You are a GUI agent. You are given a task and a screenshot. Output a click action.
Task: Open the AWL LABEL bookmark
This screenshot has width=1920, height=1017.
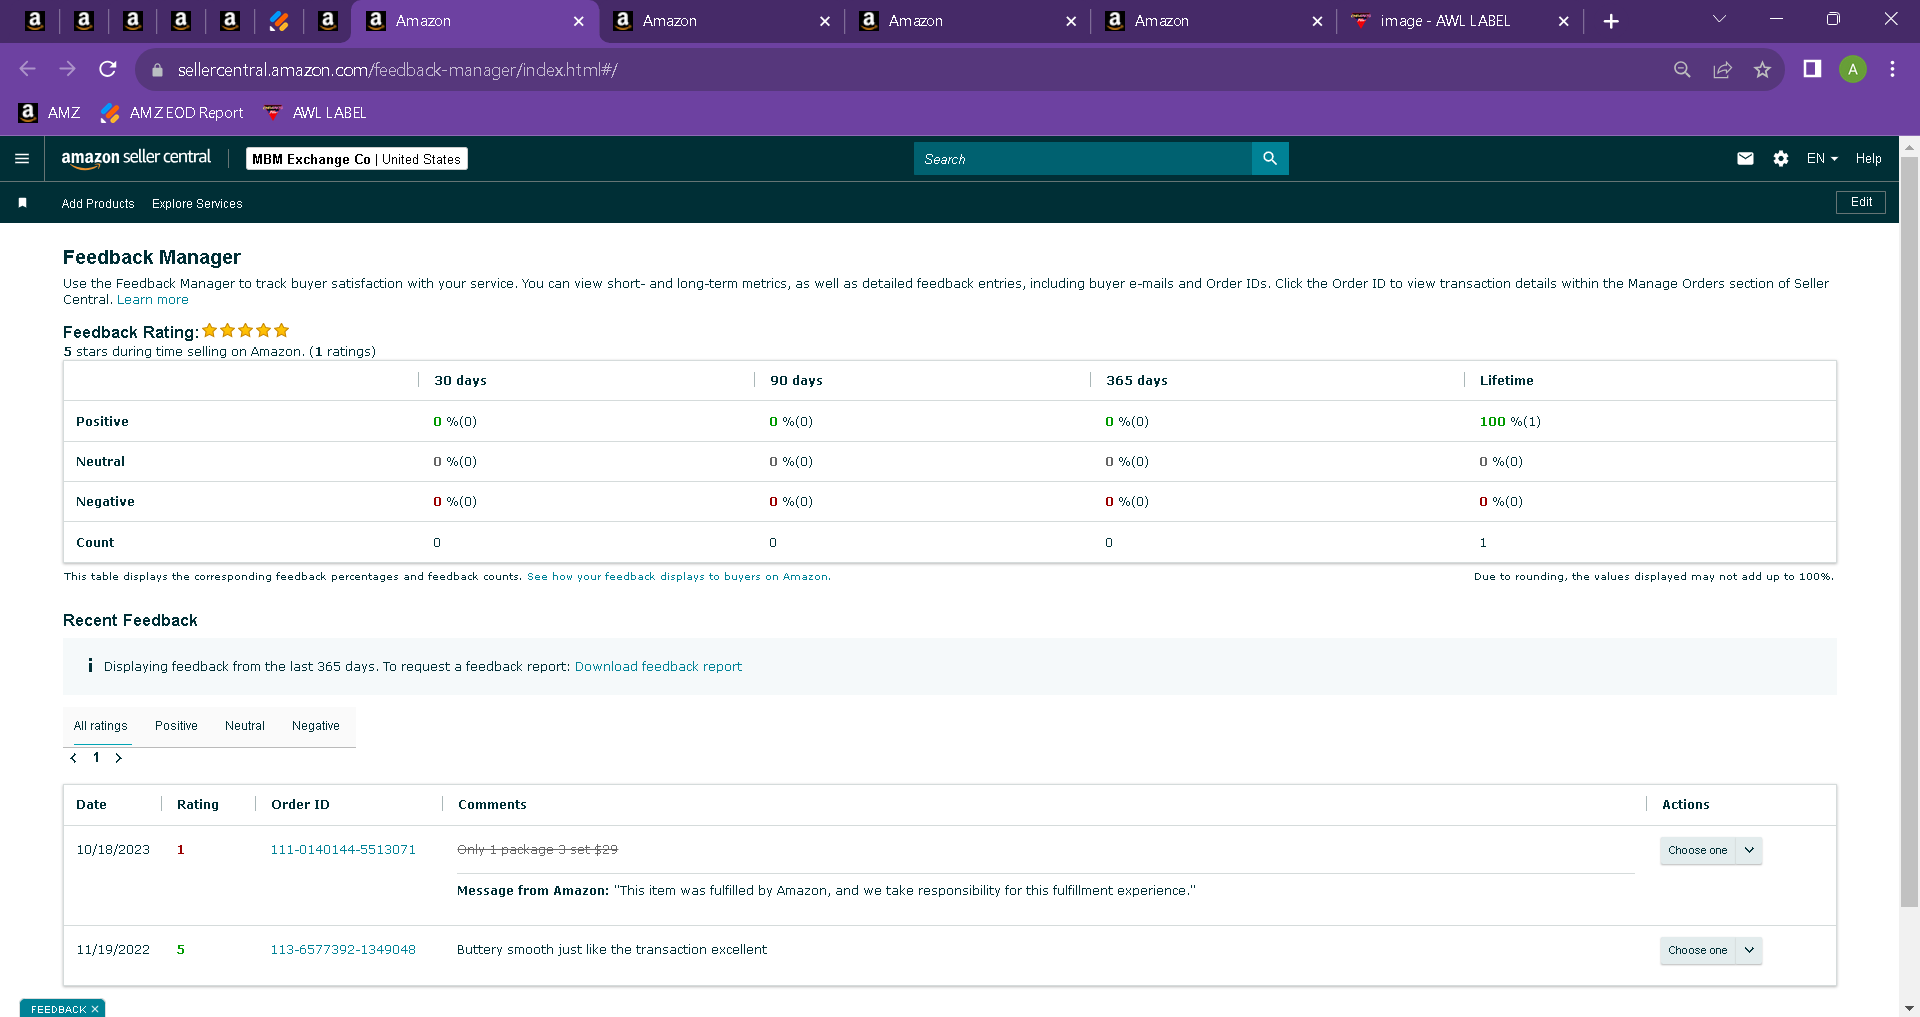[x=315, y=113]
